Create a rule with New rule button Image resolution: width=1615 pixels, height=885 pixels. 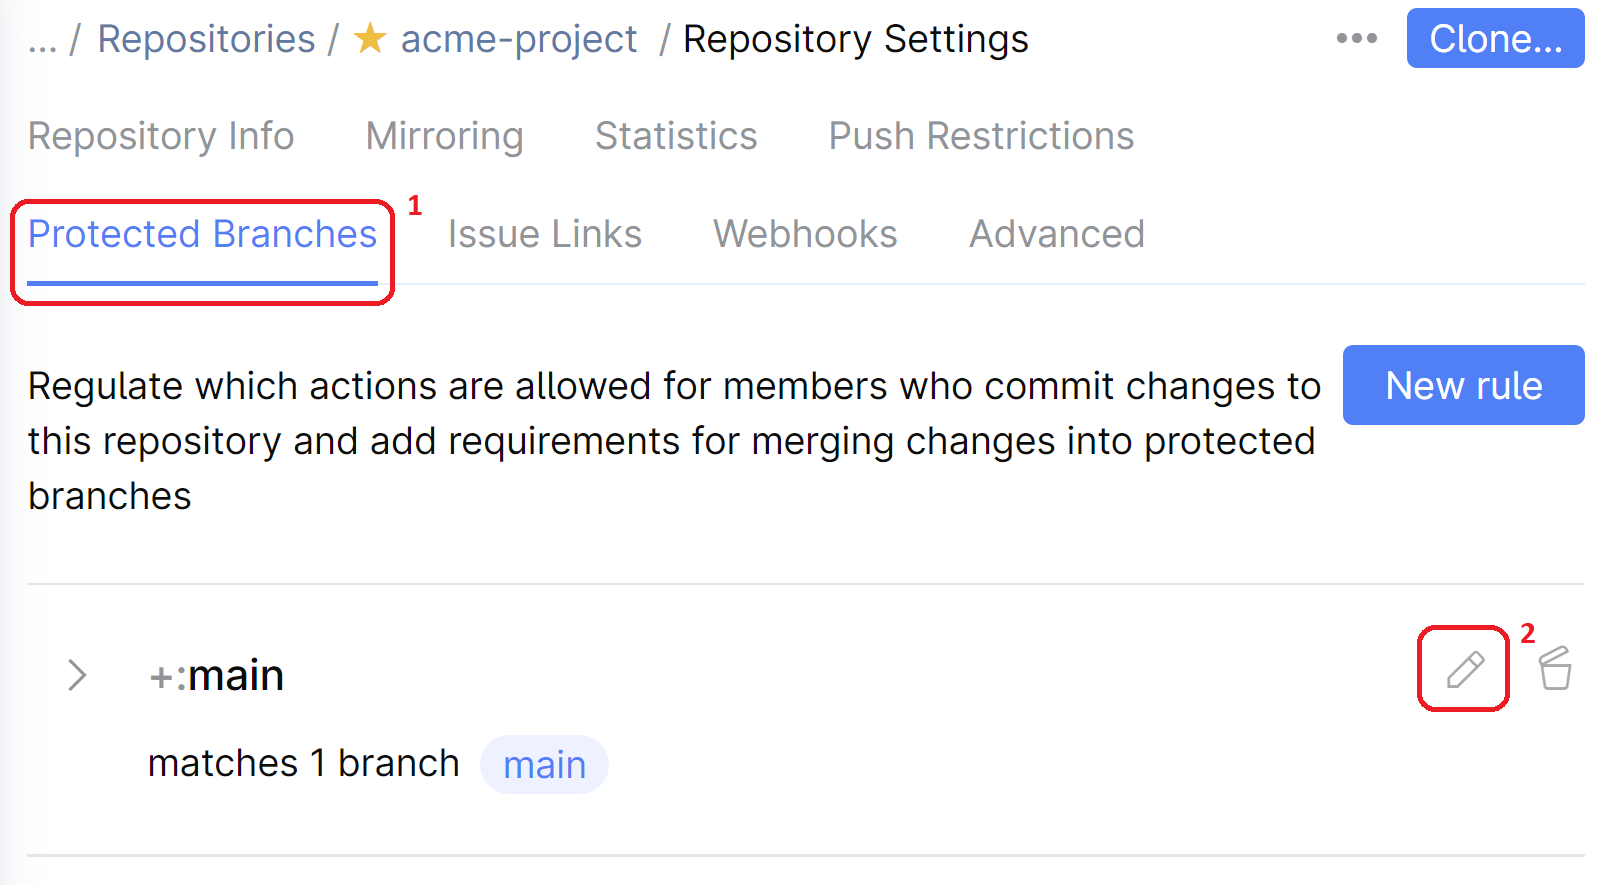click(x=1463, y=386)
